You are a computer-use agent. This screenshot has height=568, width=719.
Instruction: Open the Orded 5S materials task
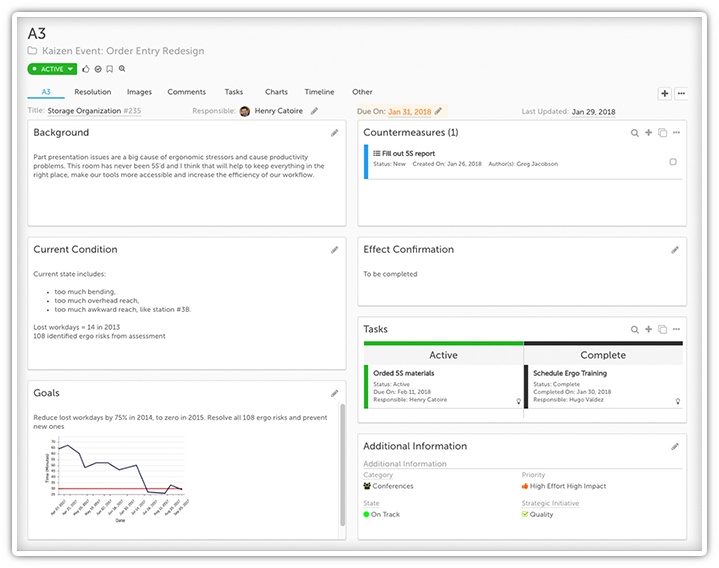[x=404, y=373]
